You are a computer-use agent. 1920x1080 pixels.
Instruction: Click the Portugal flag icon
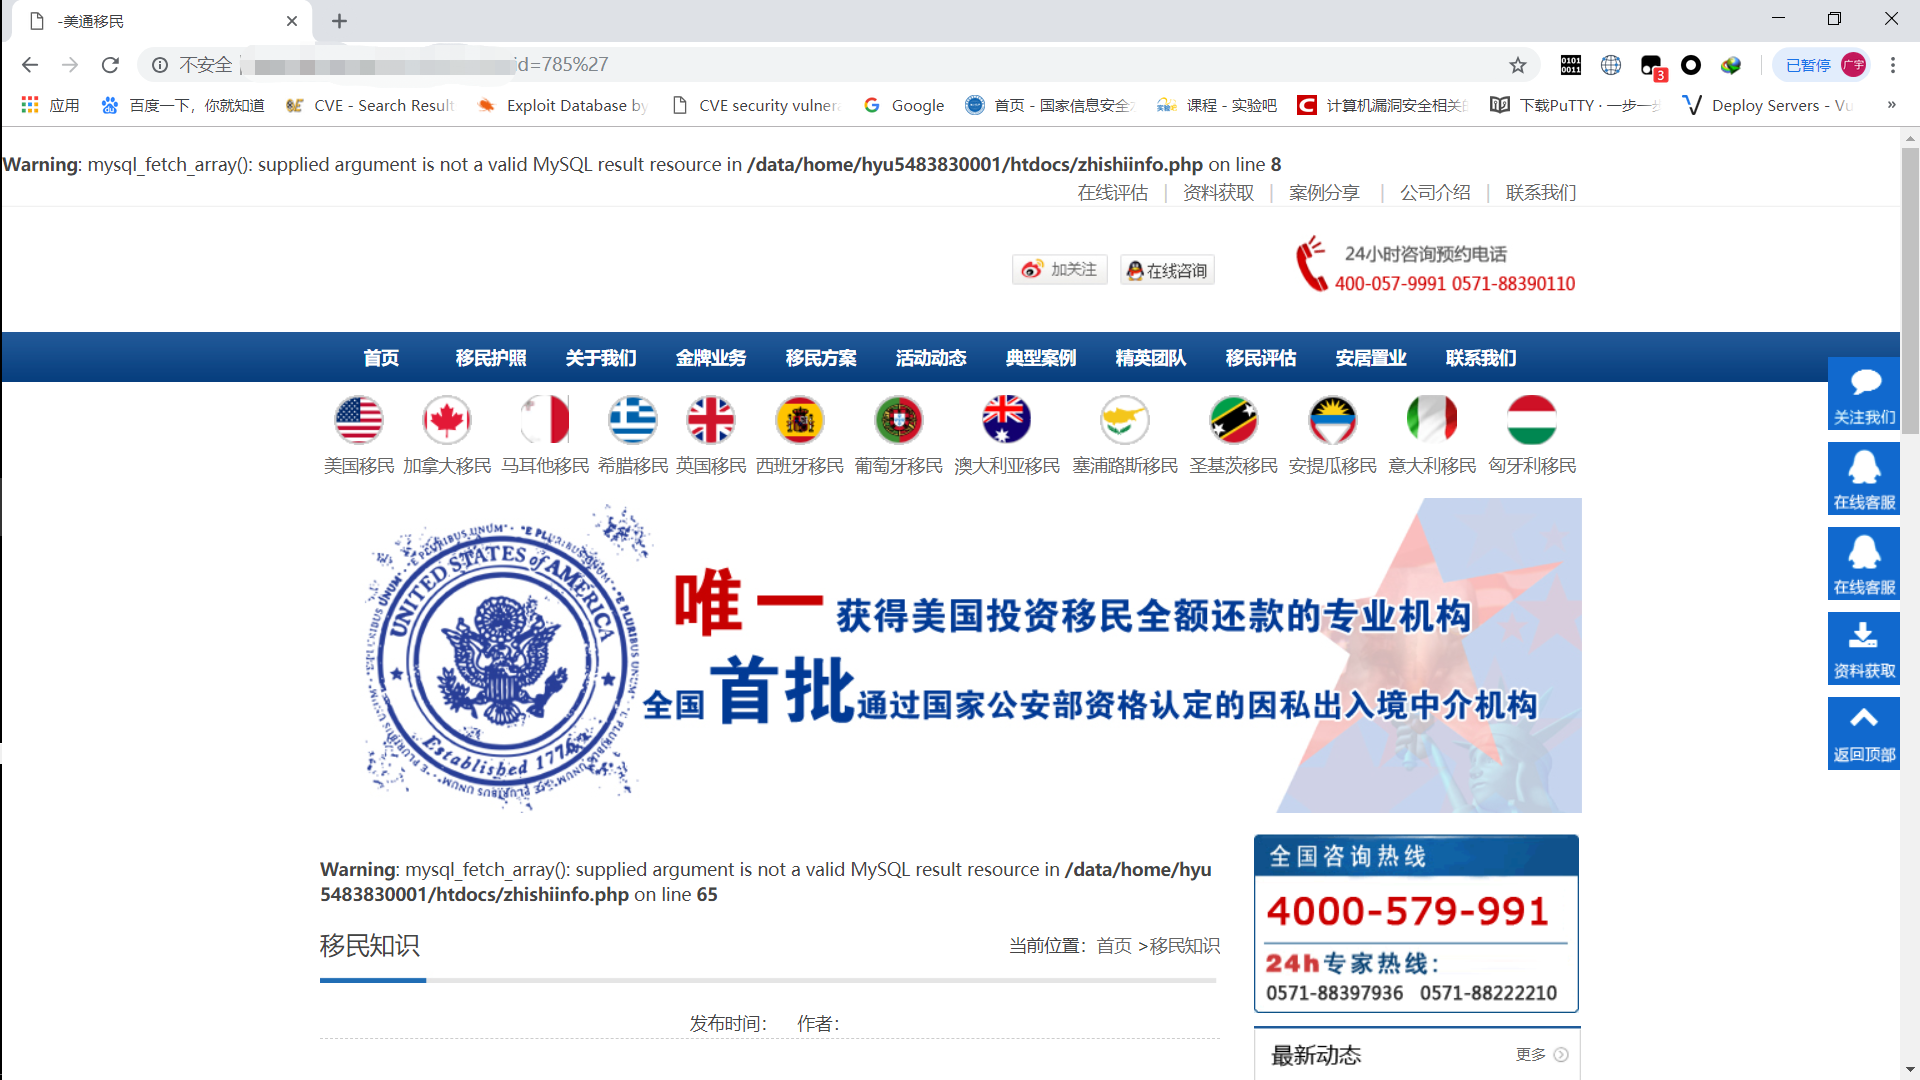899,420
